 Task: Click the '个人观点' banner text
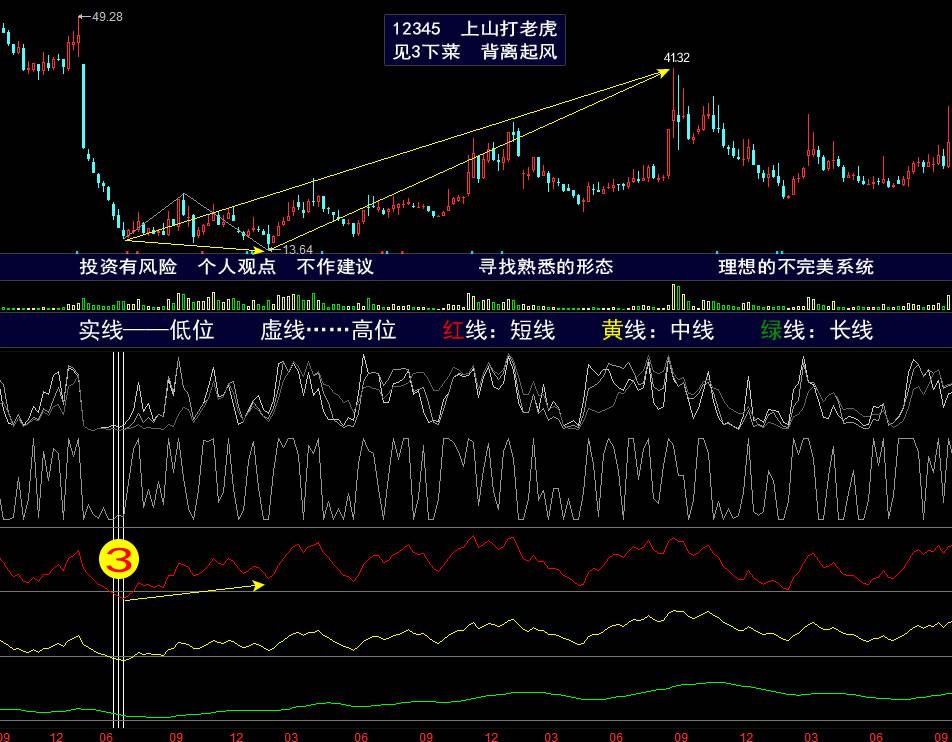(x=237, y=267)
